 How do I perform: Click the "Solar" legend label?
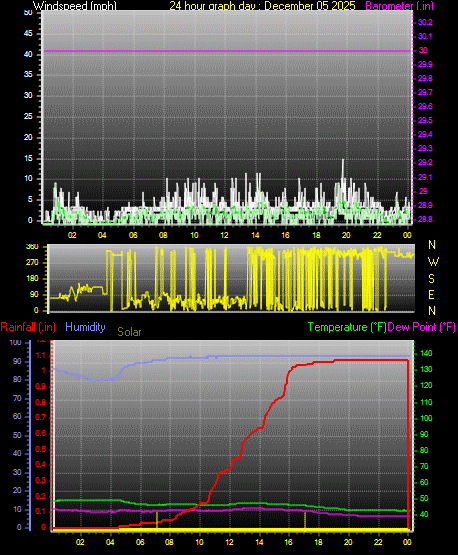[x=129, y=332]
